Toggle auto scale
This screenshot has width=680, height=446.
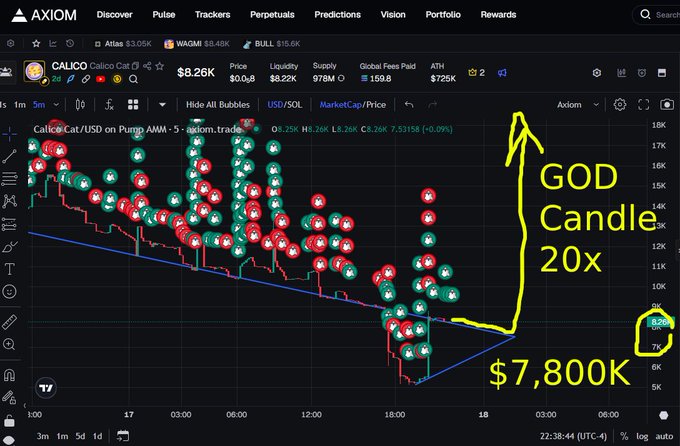click(664, 436)
